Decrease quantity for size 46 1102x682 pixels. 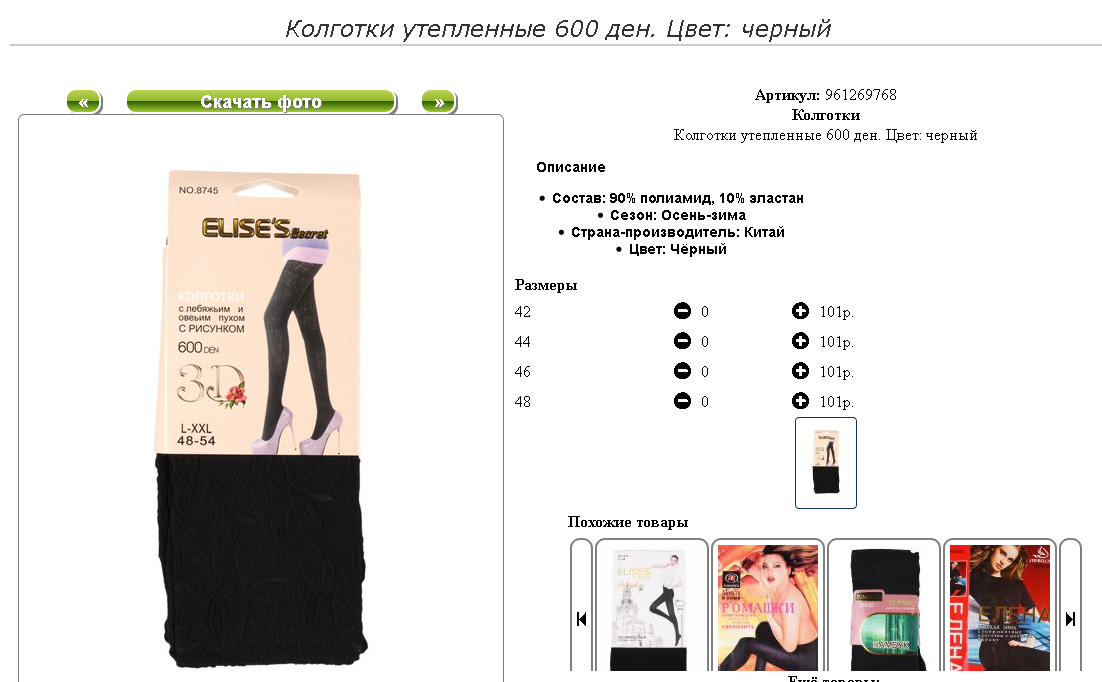[x=682, y=371]
